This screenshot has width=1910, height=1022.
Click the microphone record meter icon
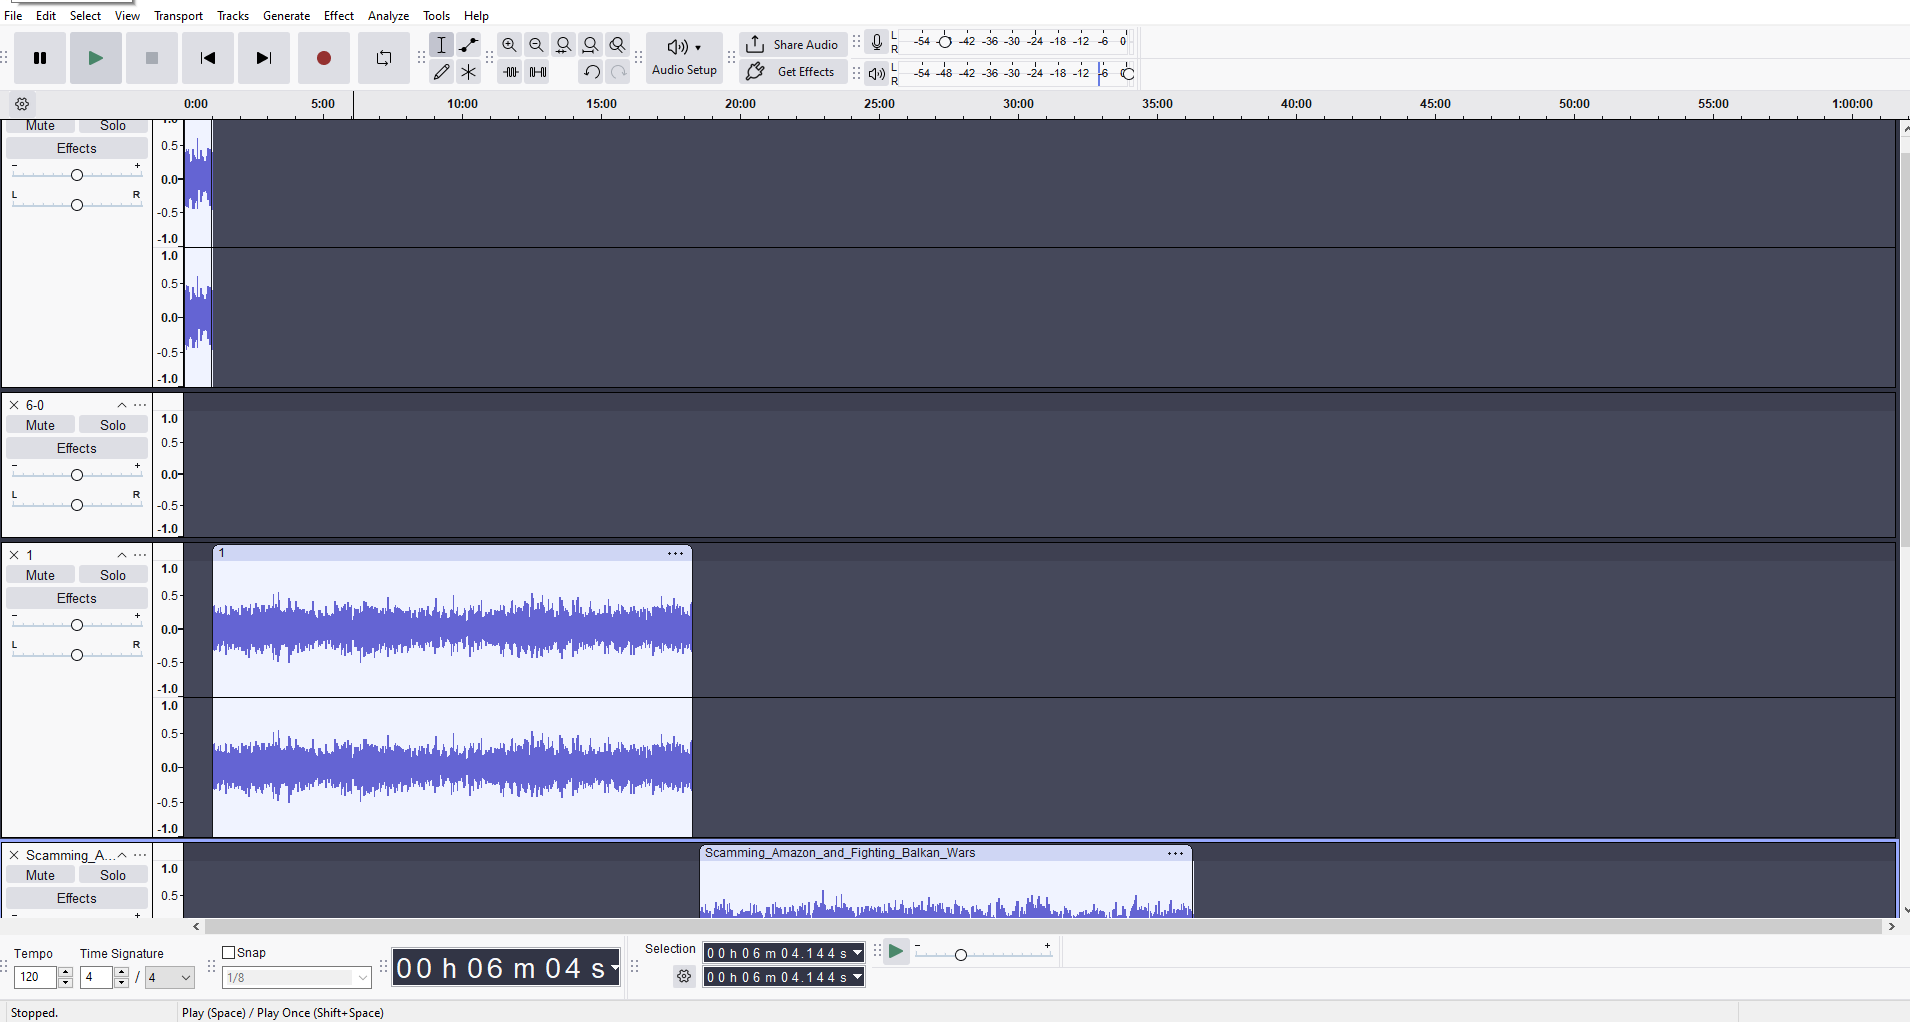tap(876, 42)
